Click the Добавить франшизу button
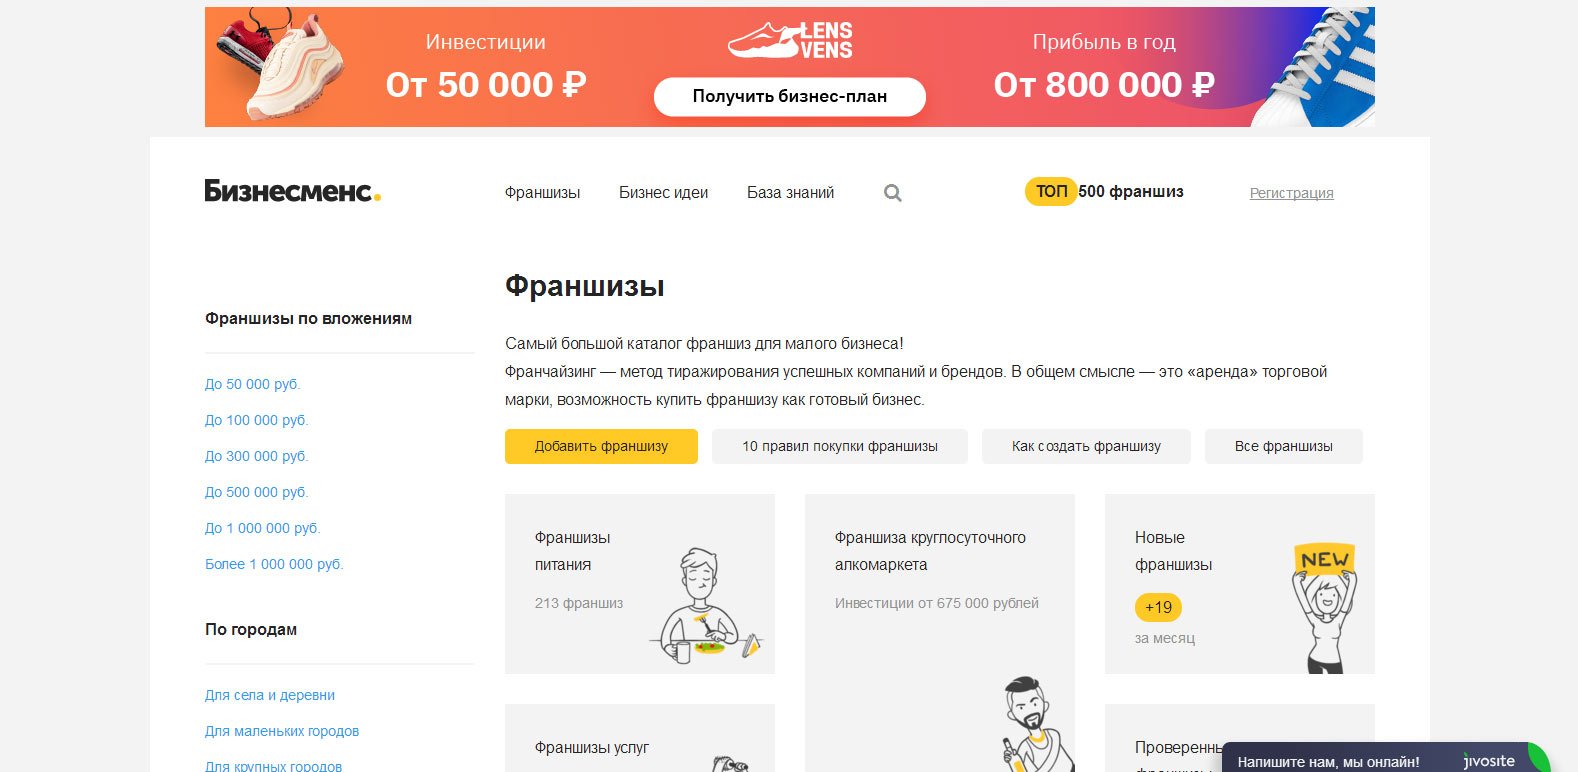 click(x=601, y=446)
